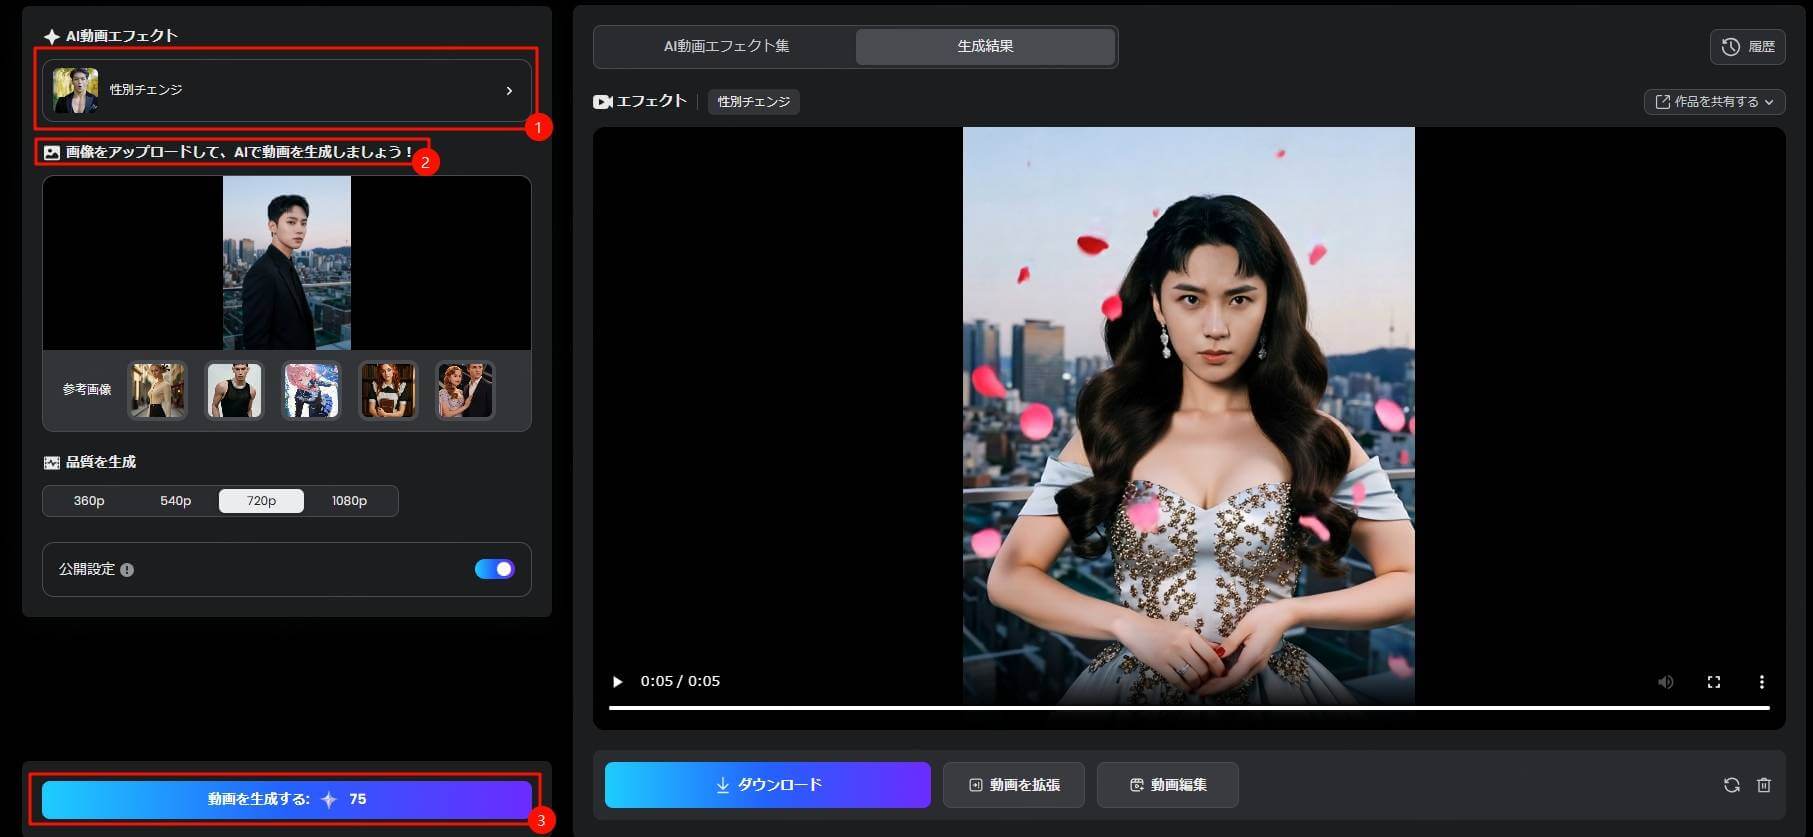The height and width of the screenshot is (837, 1813).
Task: Select reference image of the couple
Action: point(465,389)
